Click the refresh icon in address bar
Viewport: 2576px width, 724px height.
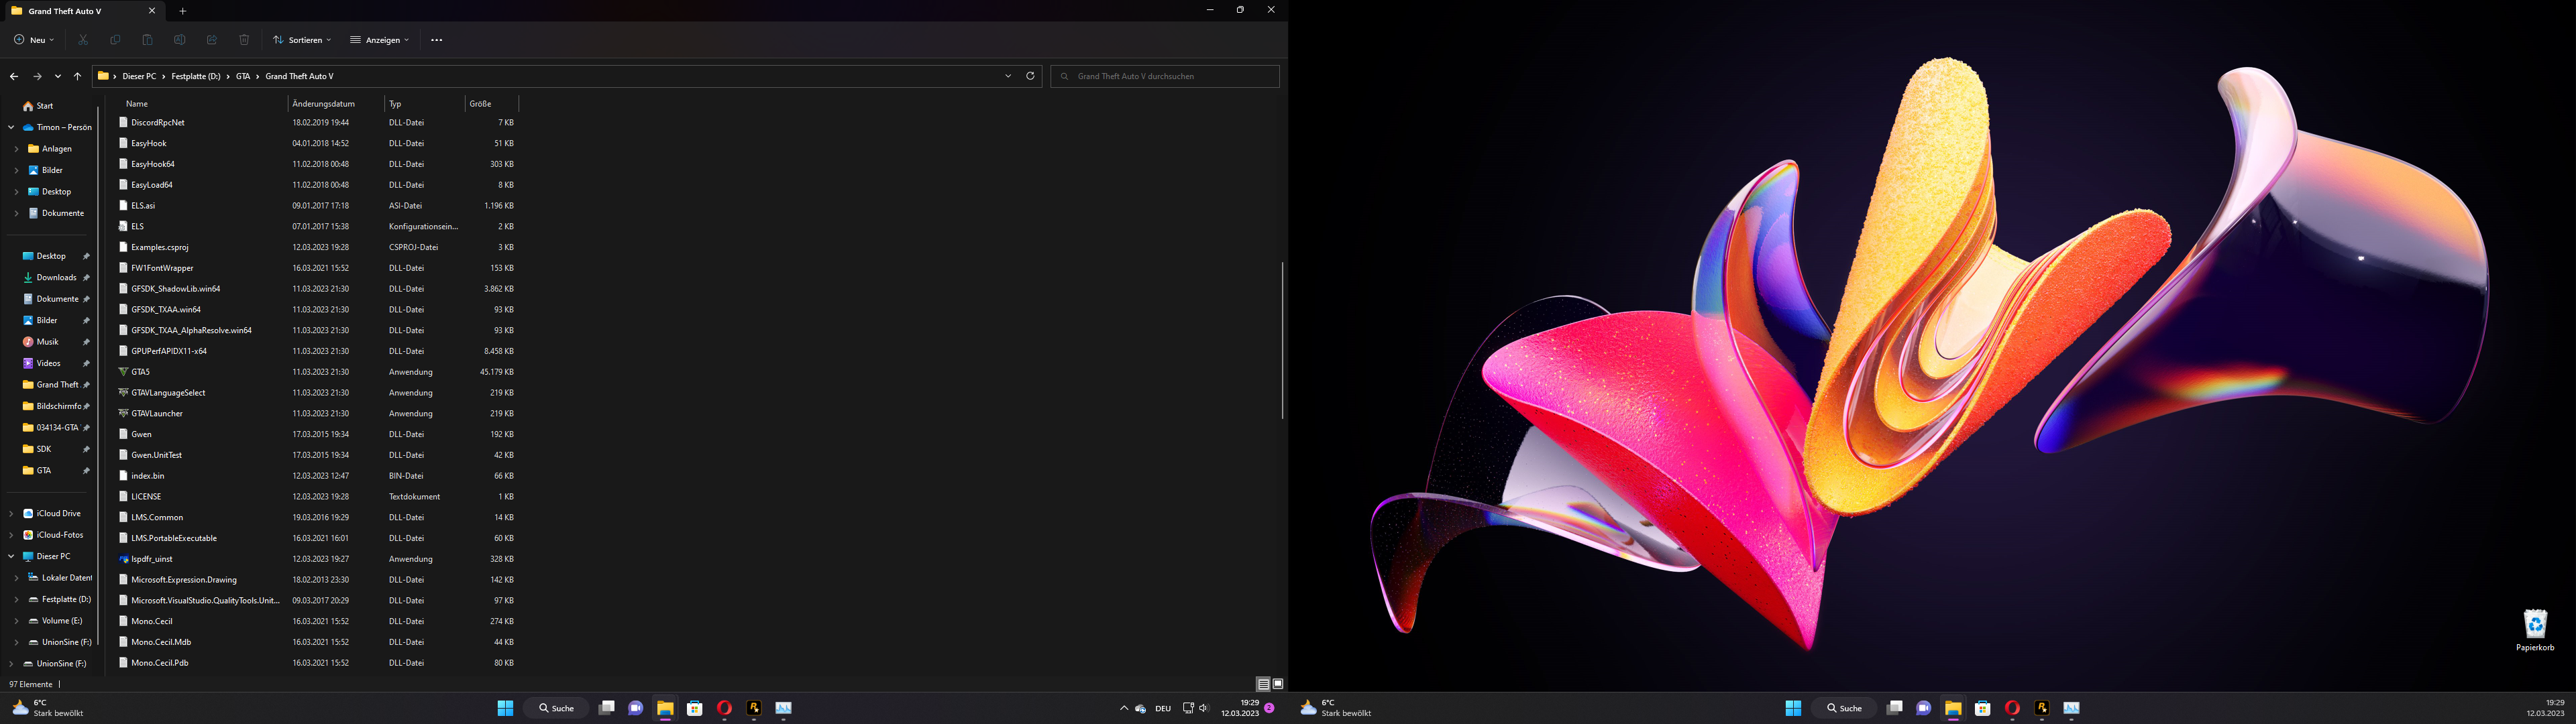[1030, 76]
